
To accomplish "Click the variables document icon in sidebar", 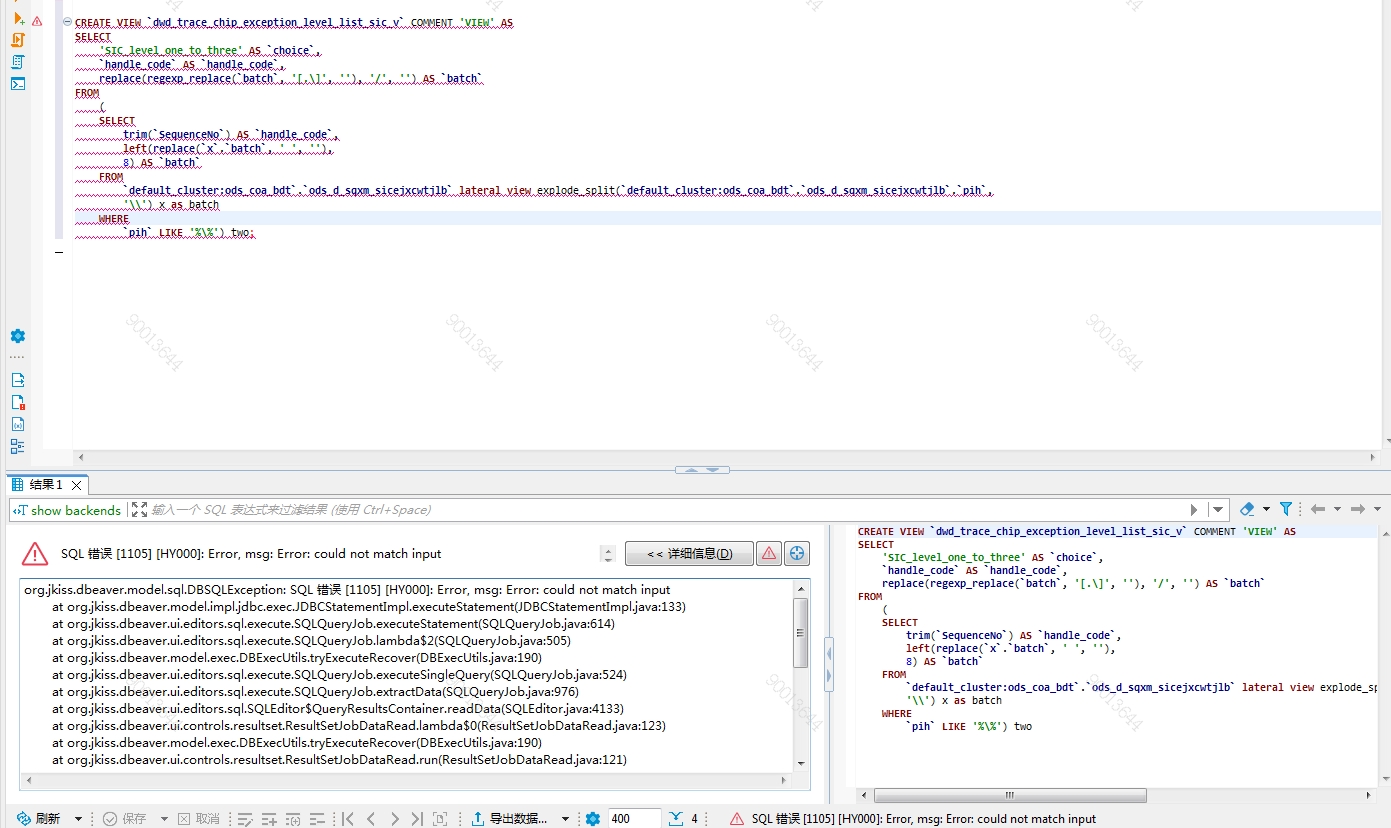I will [x=18, y=424].
